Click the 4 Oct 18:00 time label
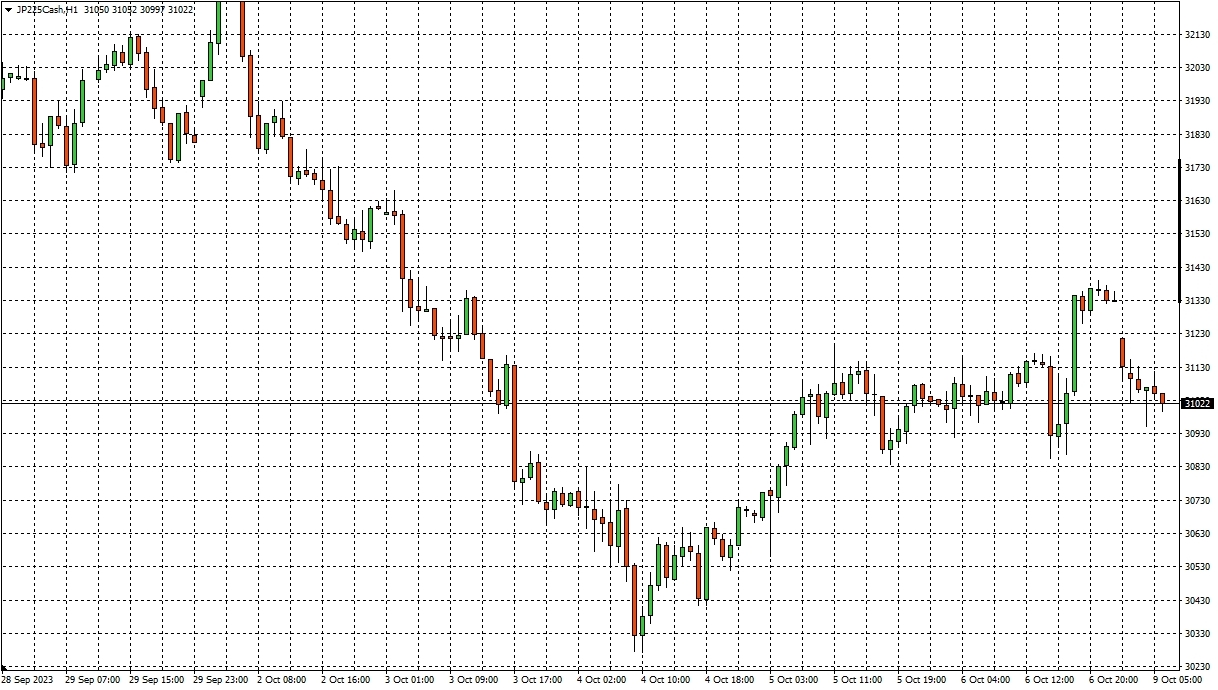The height and width of the screenshot is (690, 1218). click(730, 680)
